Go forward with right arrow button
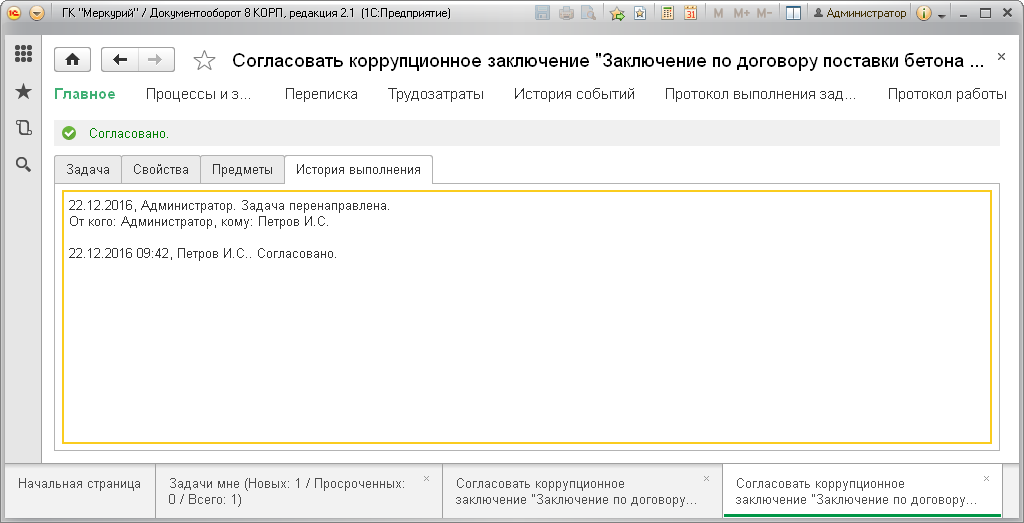 coord(156,59)
